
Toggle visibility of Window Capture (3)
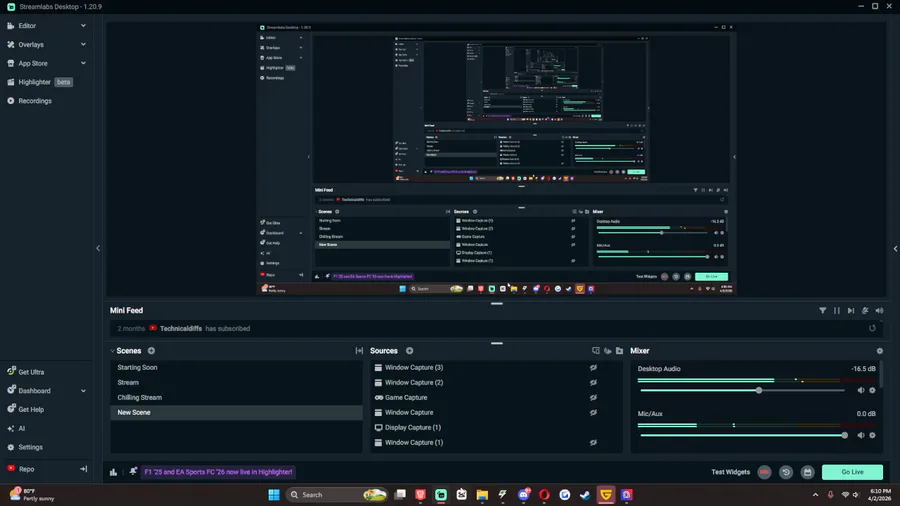pyautogui.click(x=593, y=368)
